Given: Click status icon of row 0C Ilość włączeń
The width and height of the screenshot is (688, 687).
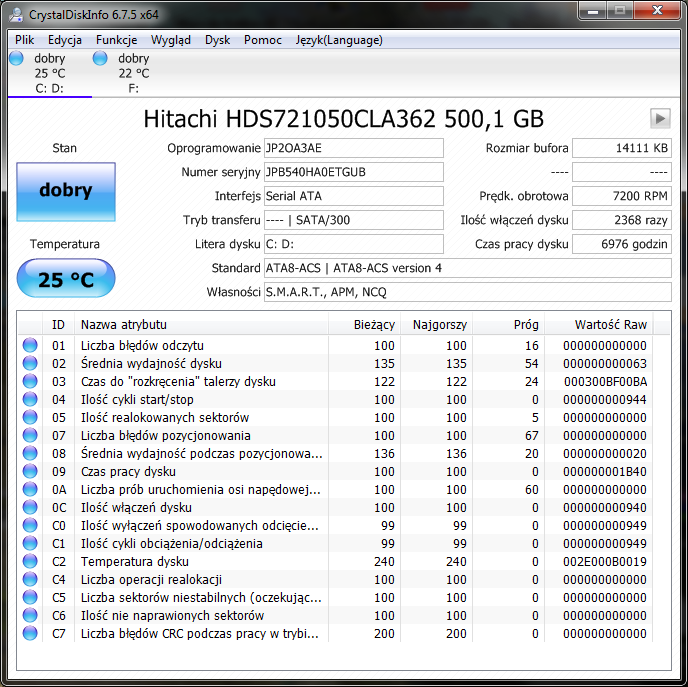Looking at the screenshot, I should [30, 507].
